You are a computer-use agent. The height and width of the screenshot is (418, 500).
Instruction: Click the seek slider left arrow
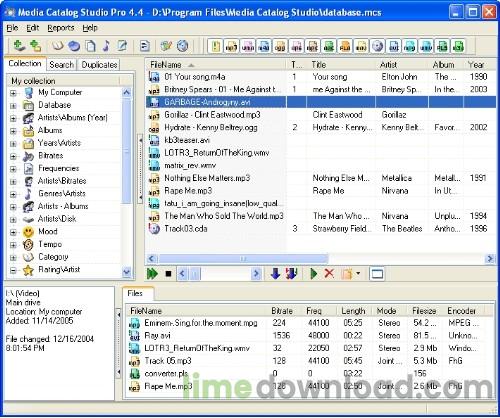point(182,274)
